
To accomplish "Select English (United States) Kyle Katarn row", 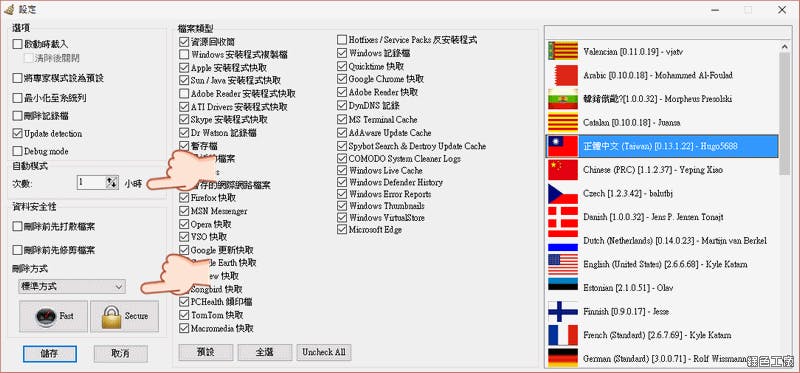I will pos(662,264).
